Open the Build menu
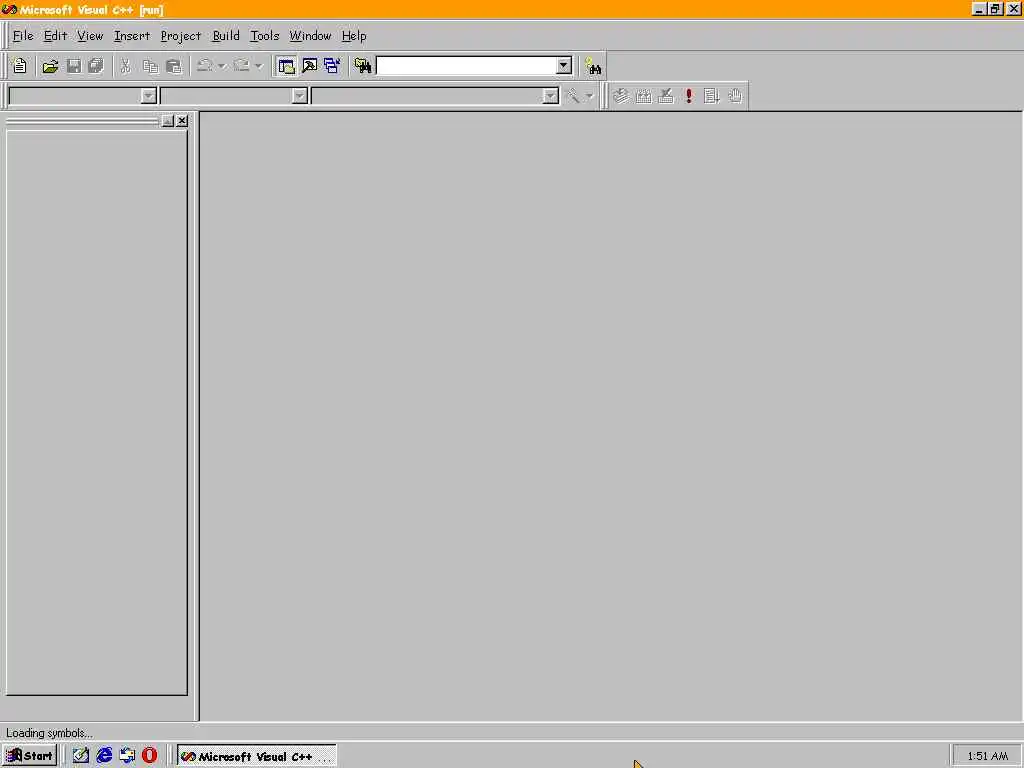 tap(226, 36)
